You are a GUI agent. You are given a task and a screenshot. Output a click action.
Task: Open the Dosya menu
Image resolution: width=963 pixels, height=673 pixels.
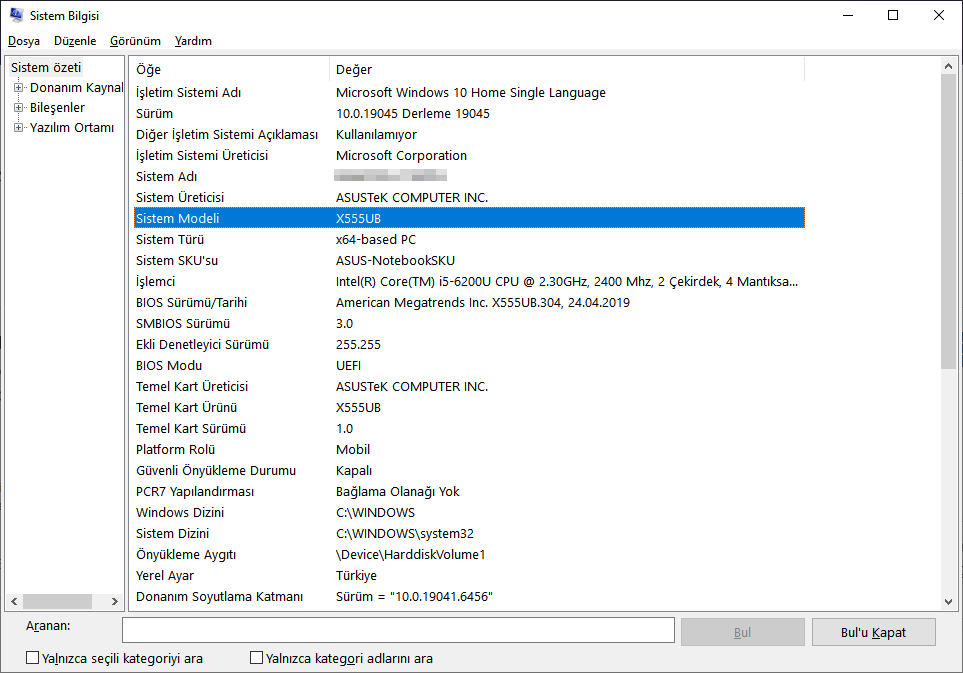coord(24,41)
